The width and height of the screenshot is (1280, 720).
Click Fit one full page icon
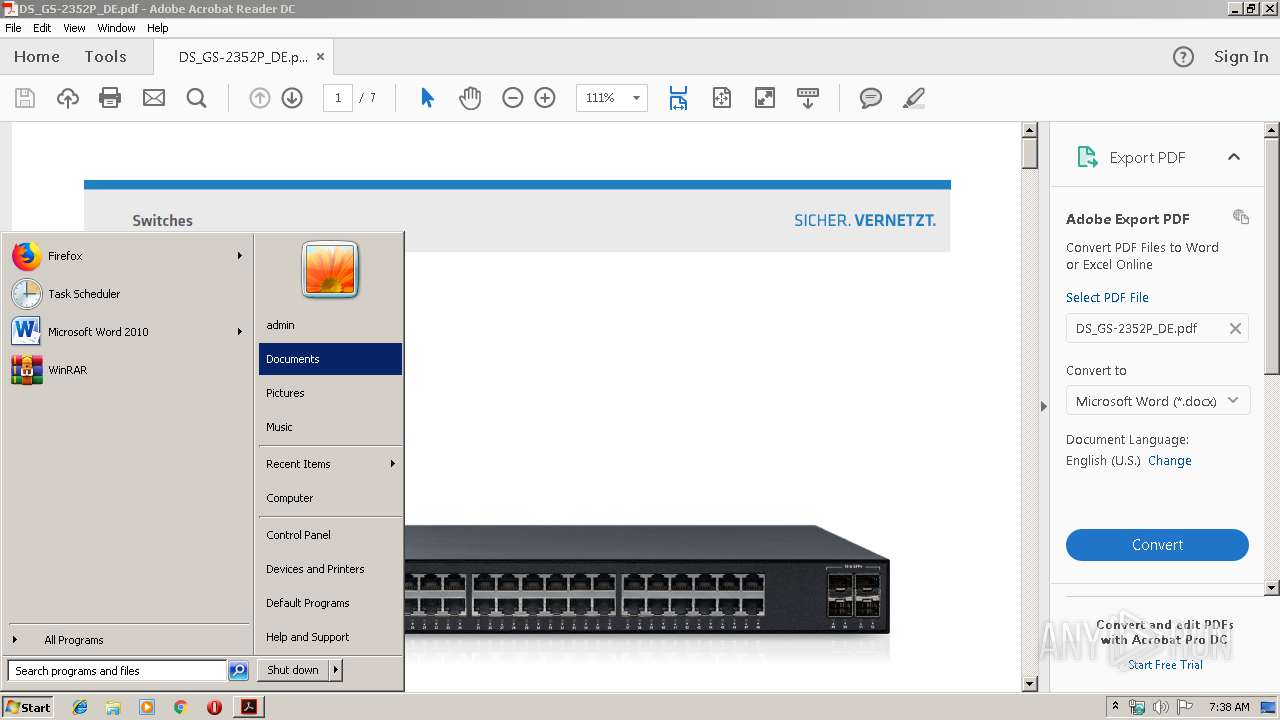point(722,98)
